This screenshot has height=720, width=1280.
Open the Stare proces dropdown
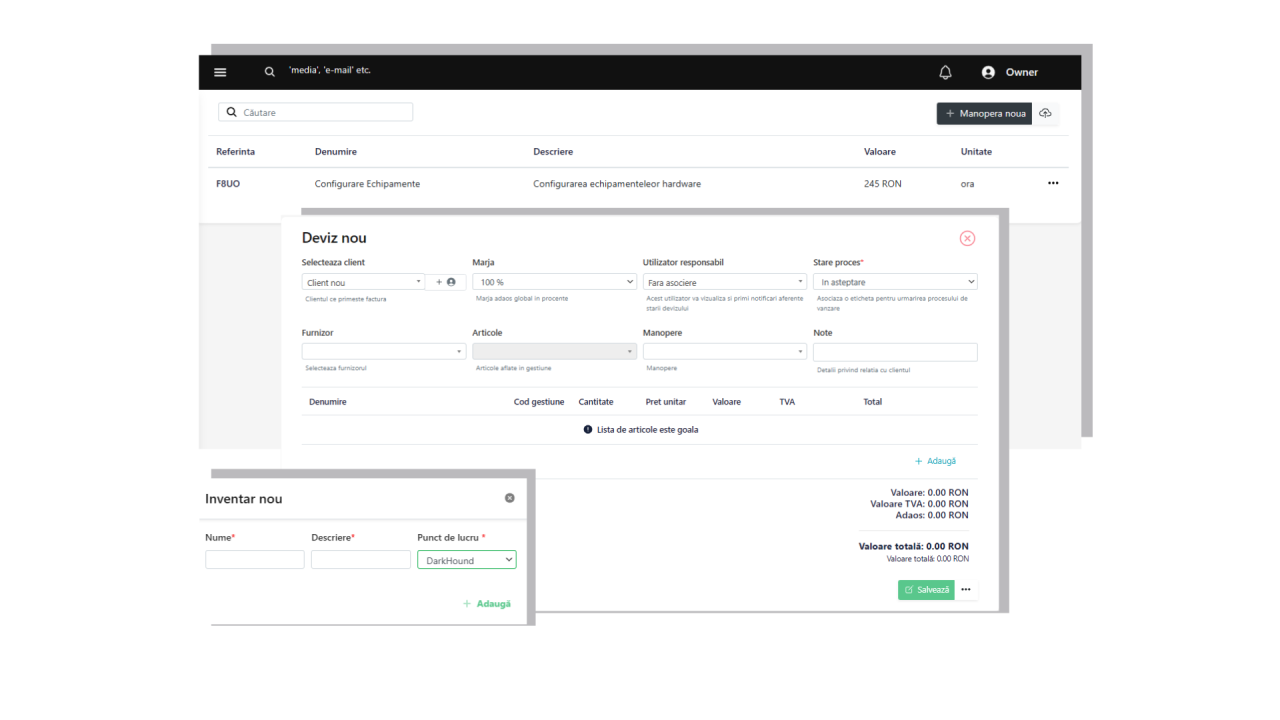pyautogui.click(x=894, y=282)
